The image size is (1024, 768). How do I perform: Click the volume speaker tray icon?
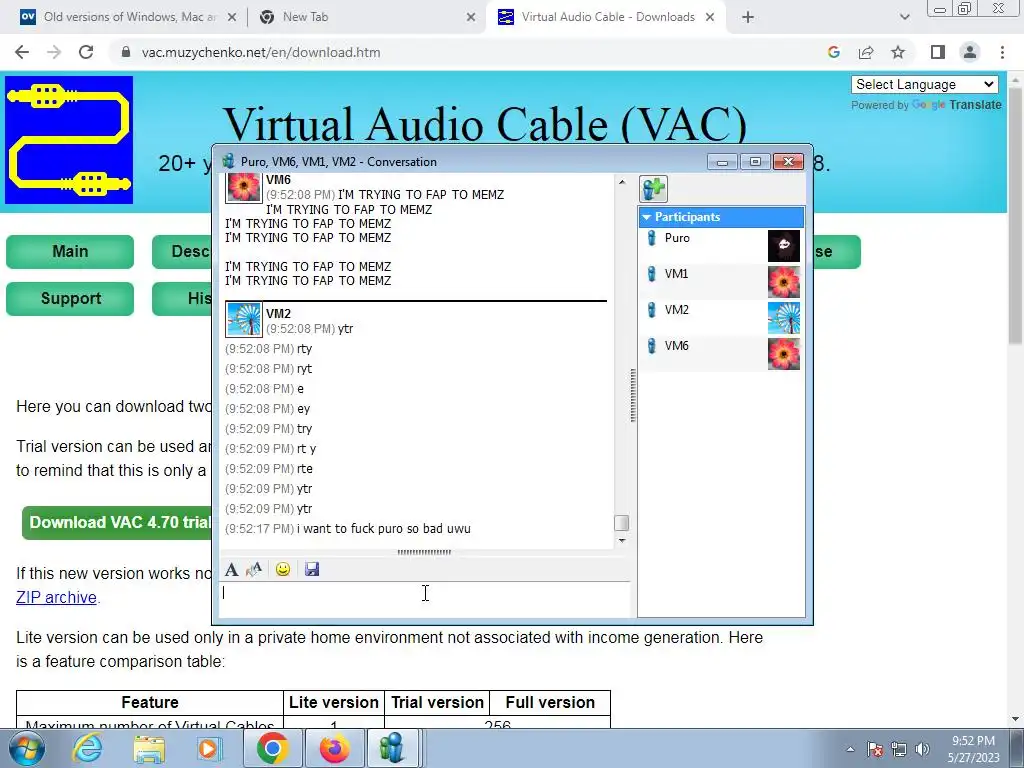coord(922,749)
